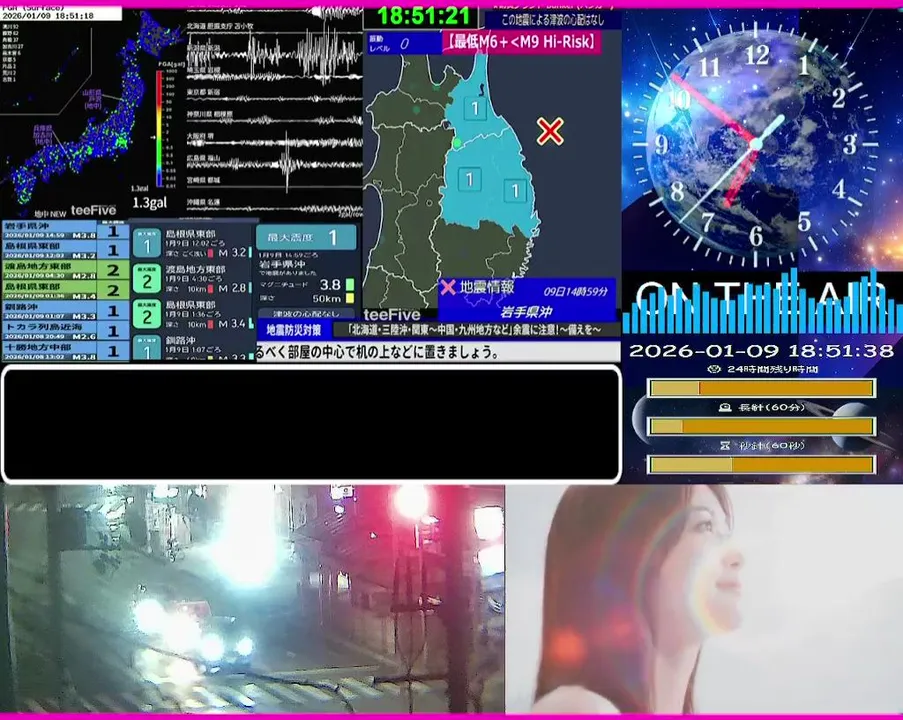Click the 神奈川県 相模原 seismograph trace label

coord(210,114)
